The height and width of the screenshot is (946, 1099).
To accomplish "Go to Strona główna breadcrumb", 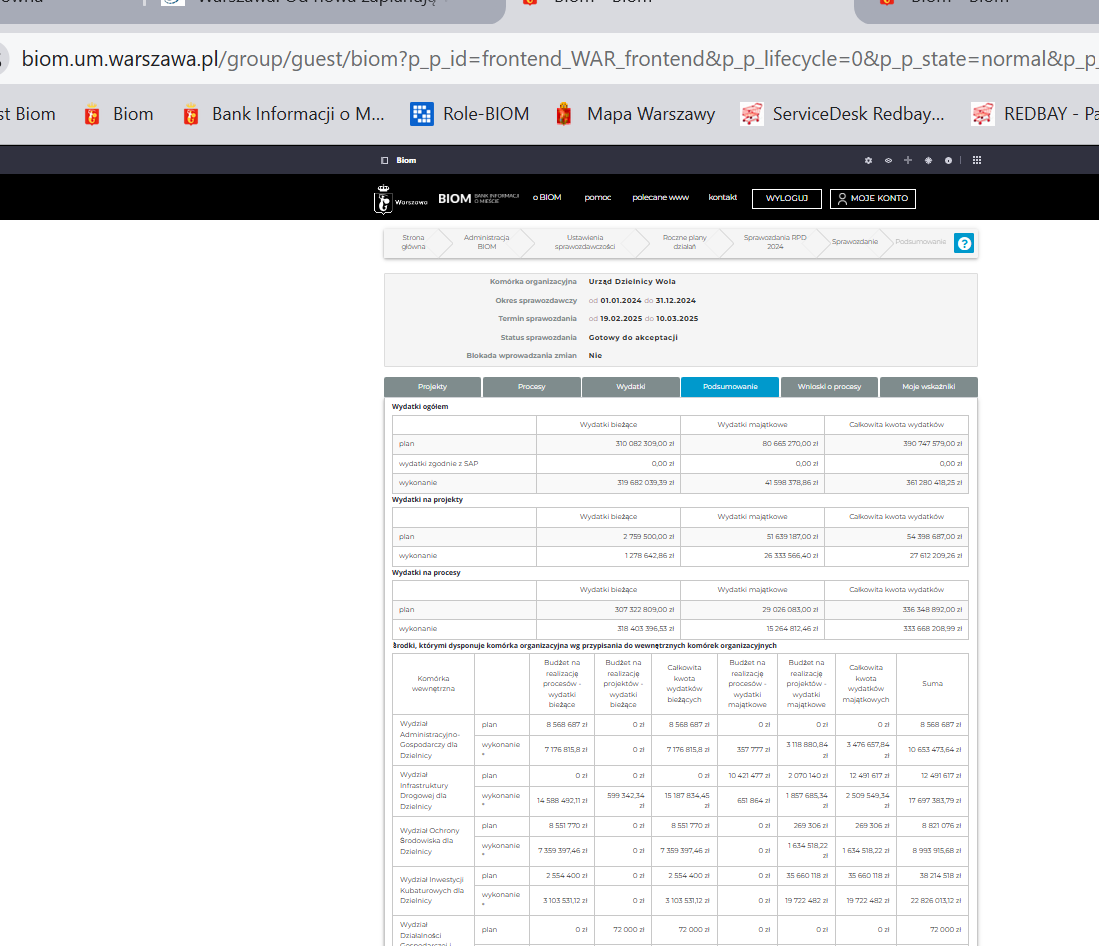I will click(413, 242).
